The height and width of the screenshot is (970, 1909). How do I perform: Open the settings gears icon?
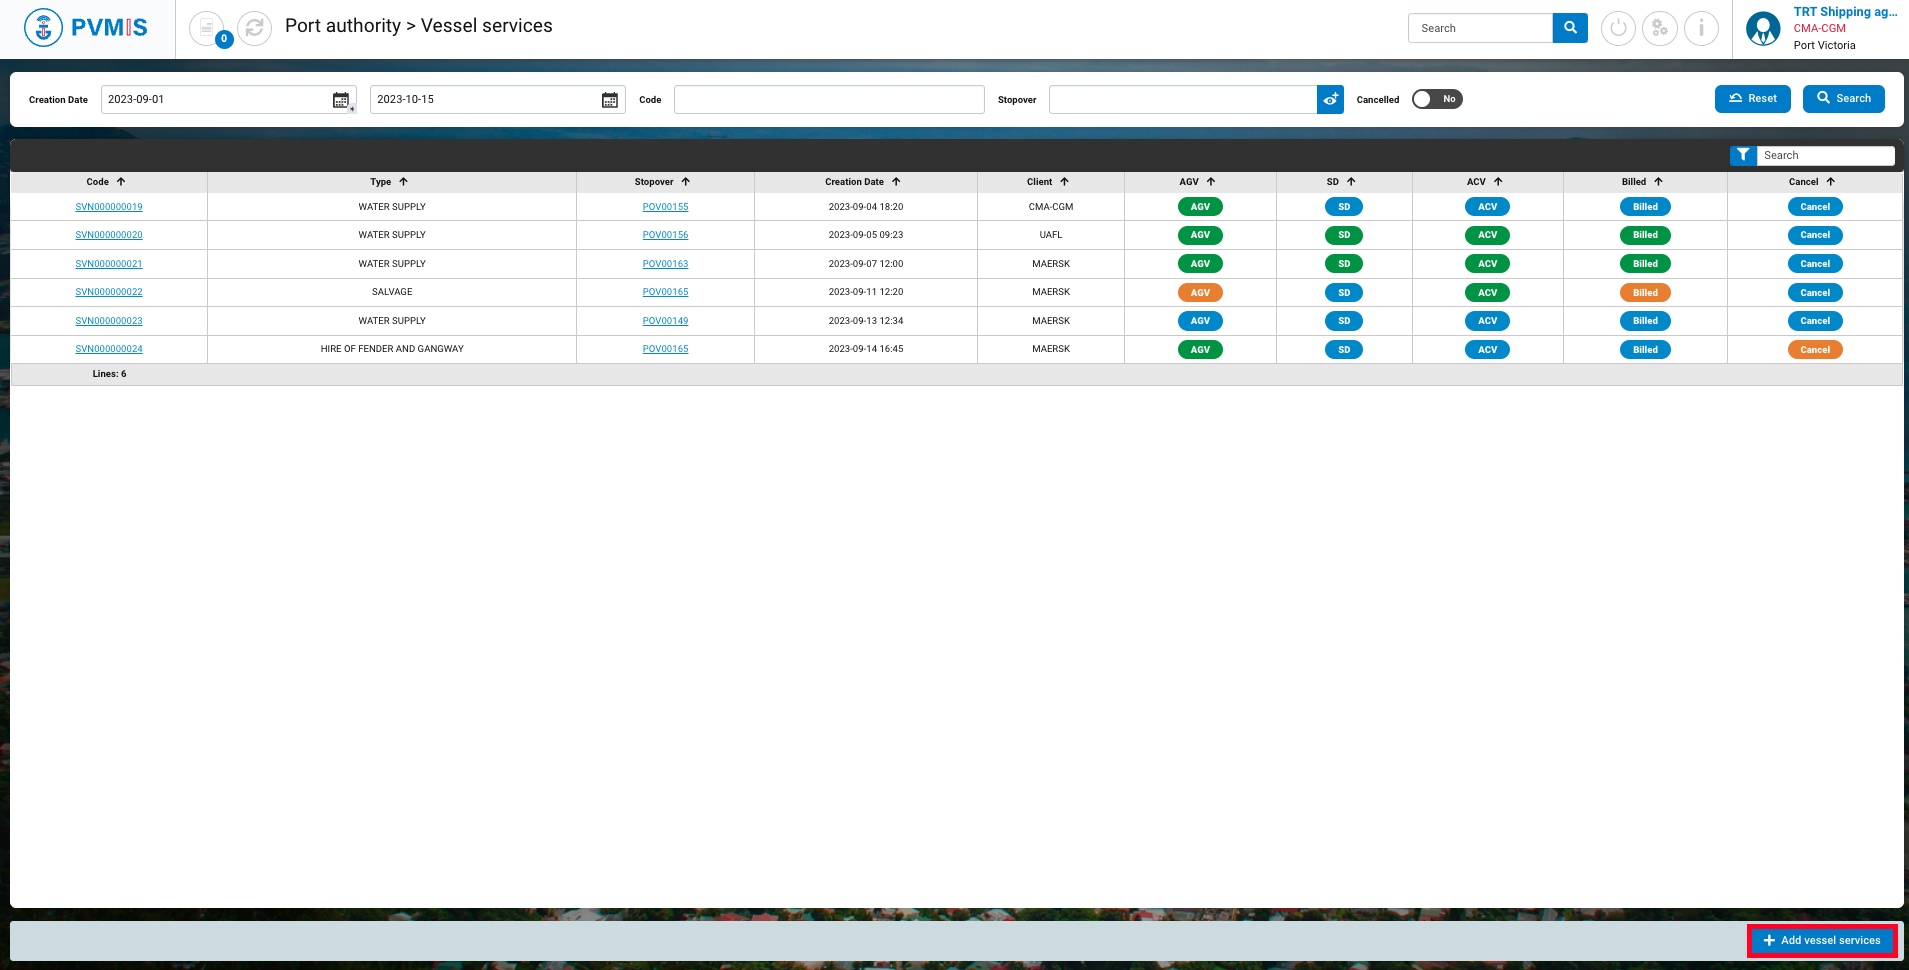coord(1660,28)
